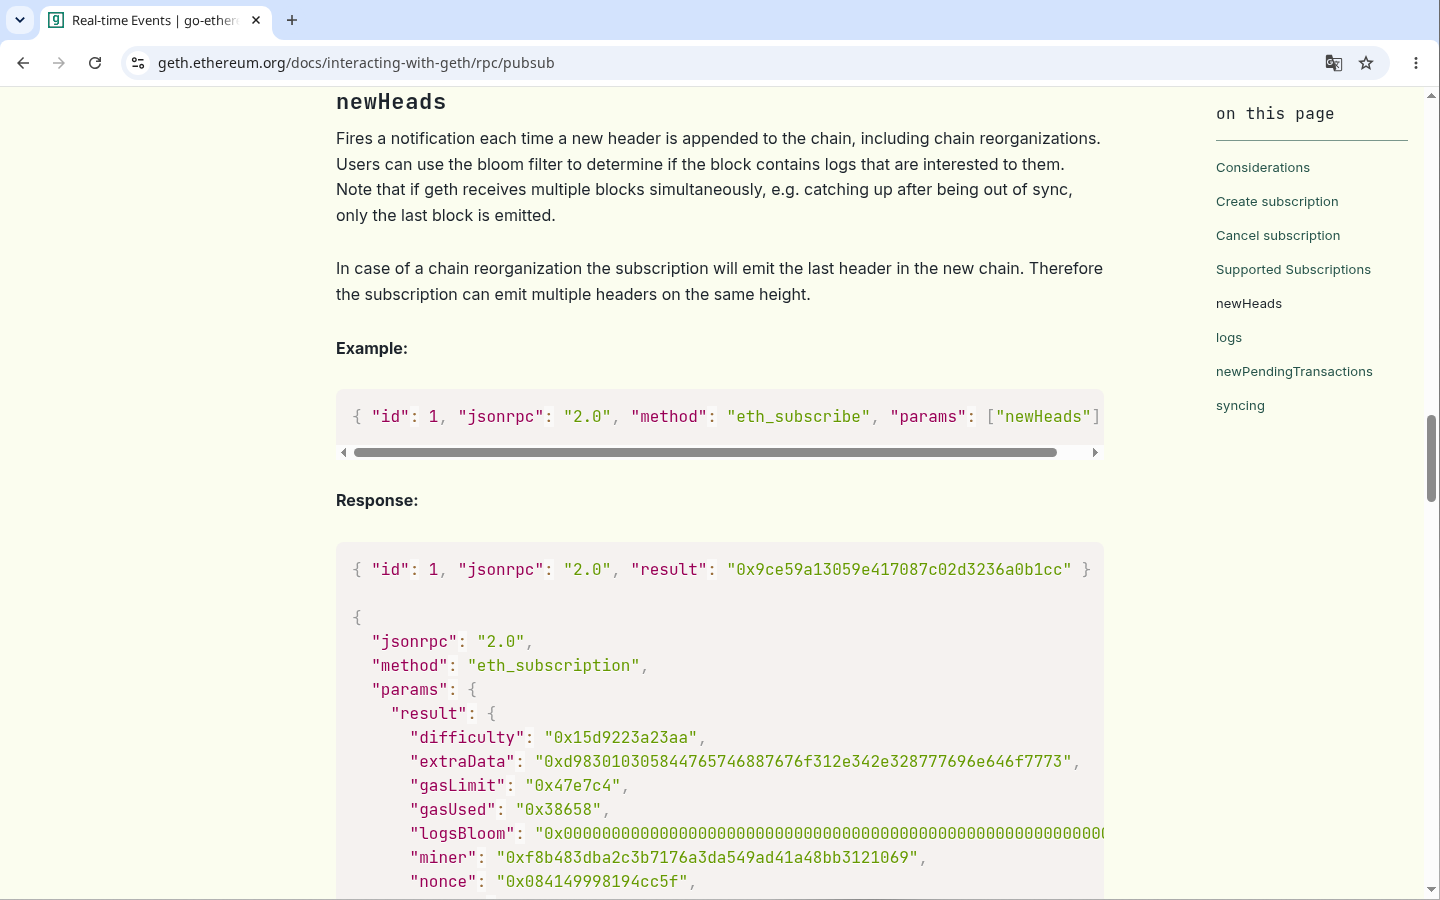Image resolution: width=1440 pixels, height=900 pixels.
Task: Click the code block's left scroll arrow
Action: point(344,453)
